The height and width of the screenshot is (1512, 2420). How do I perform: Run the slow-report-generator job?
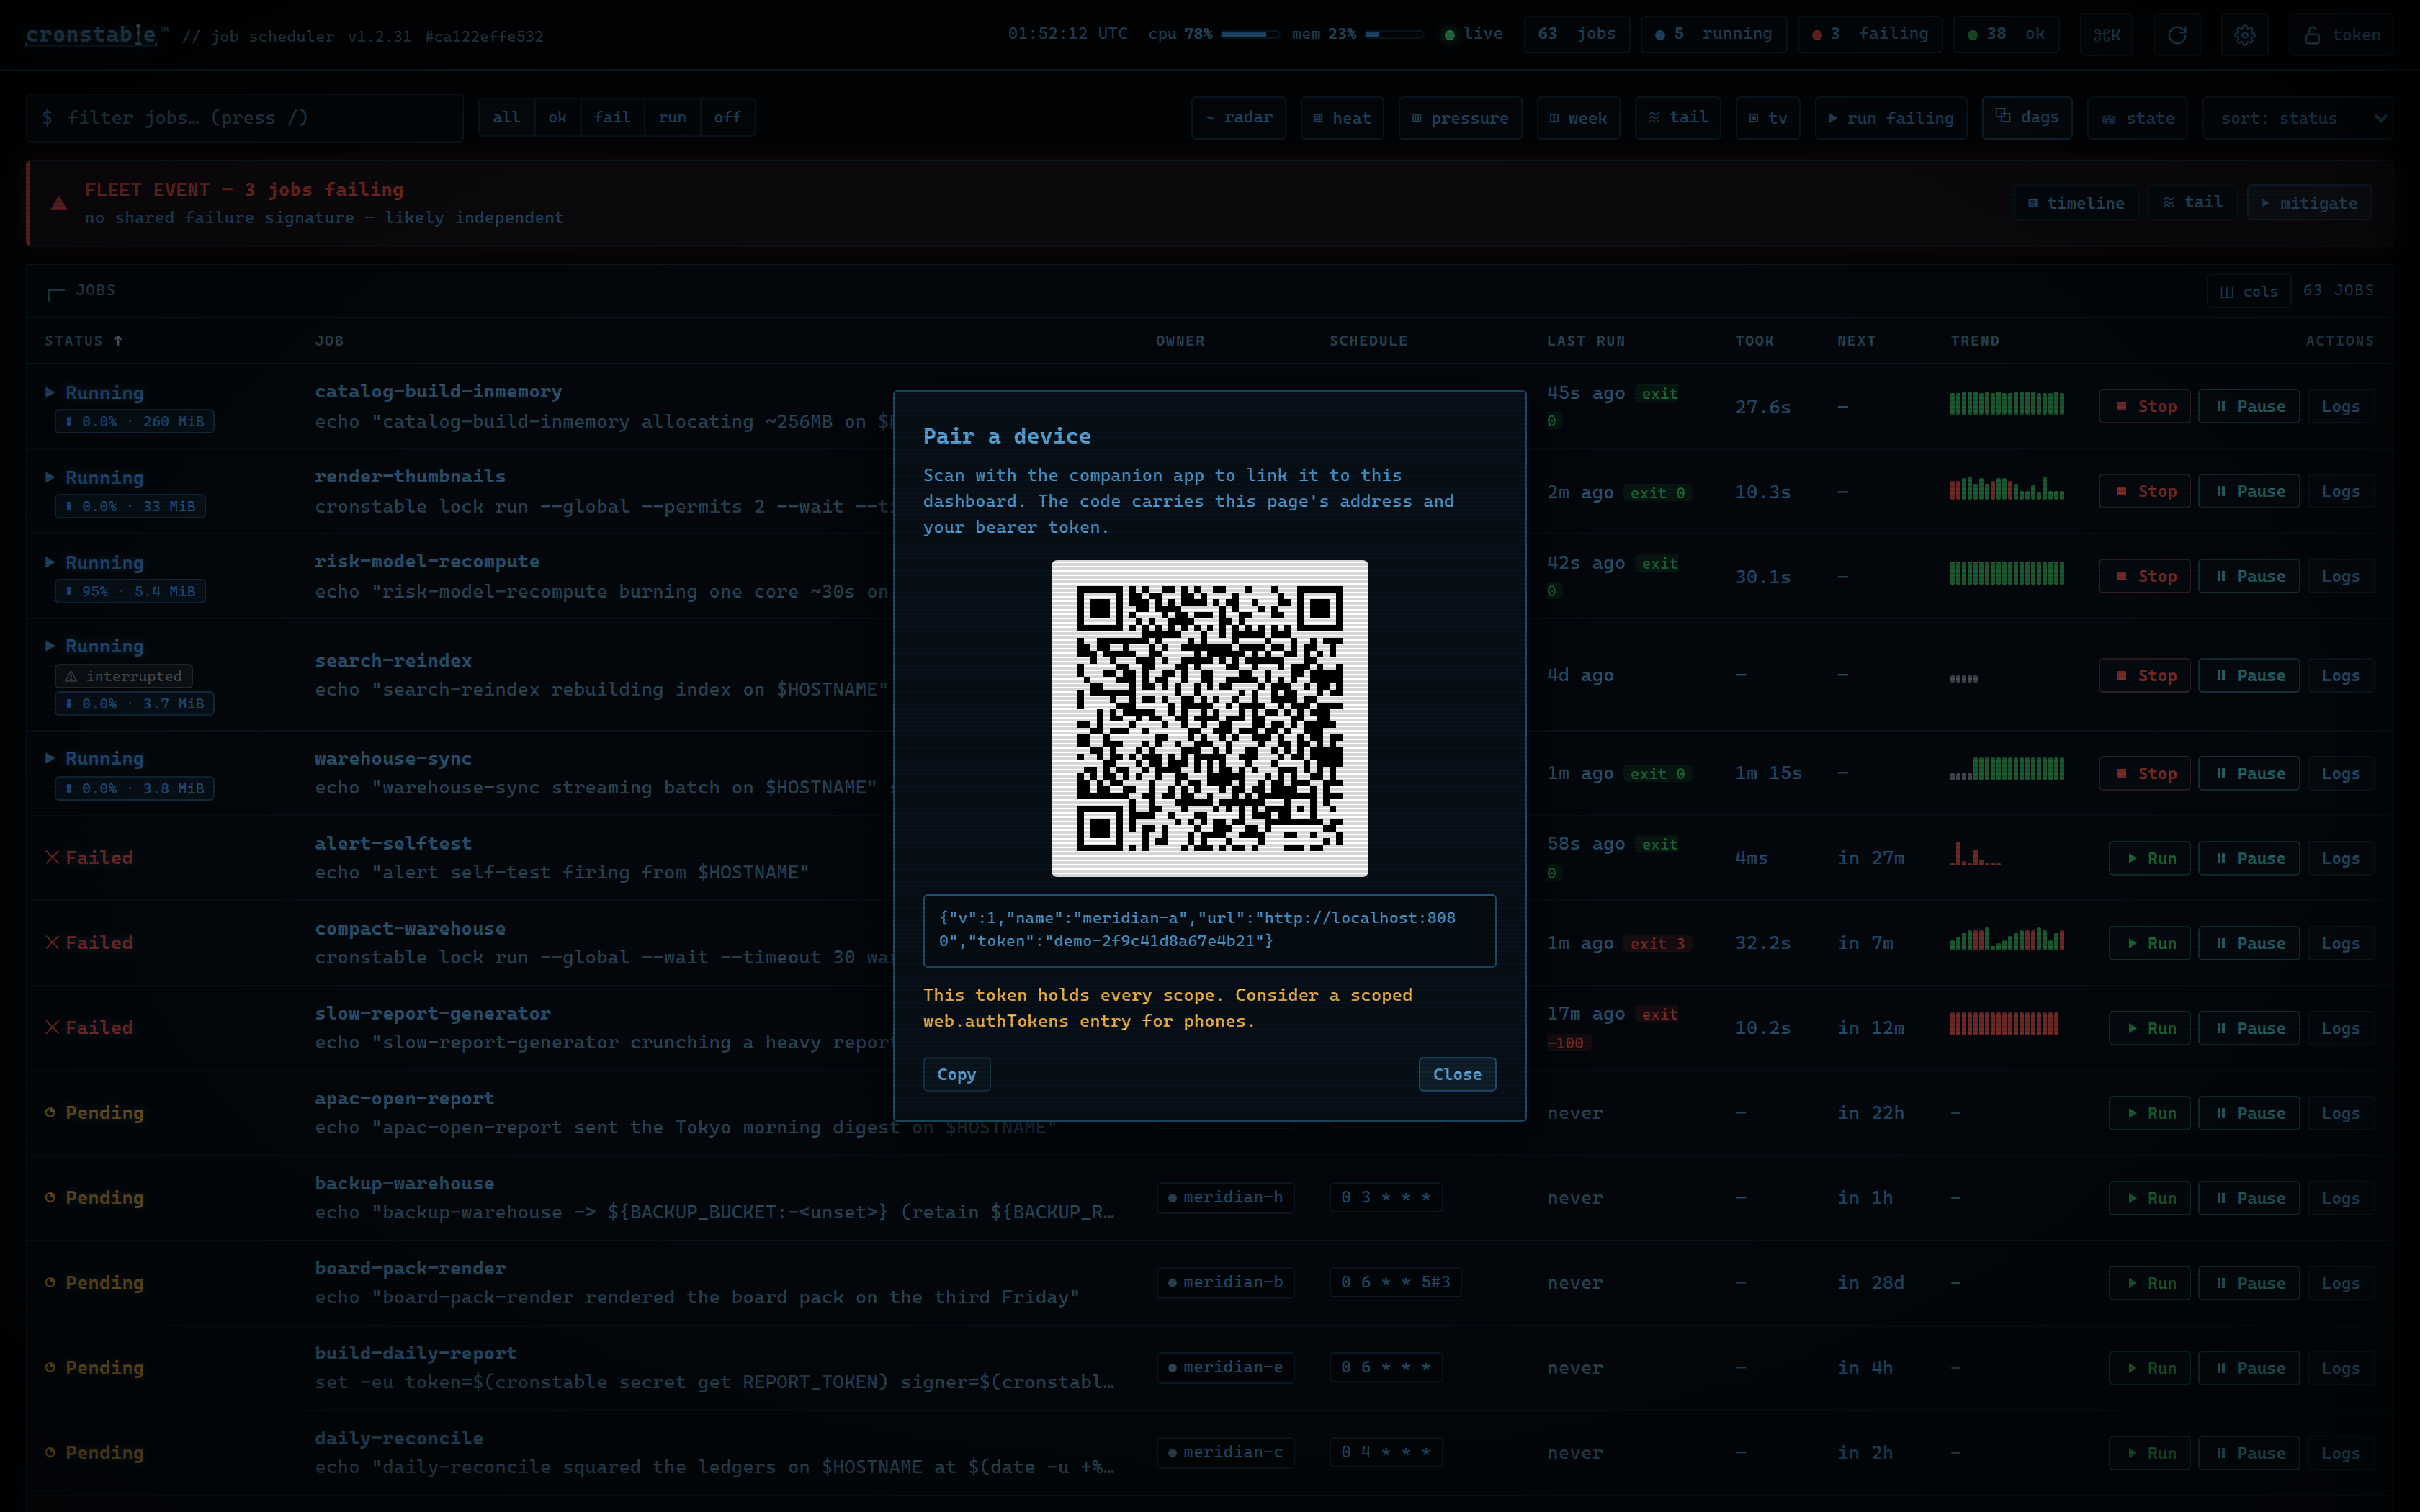(x=2150, y=1029)
